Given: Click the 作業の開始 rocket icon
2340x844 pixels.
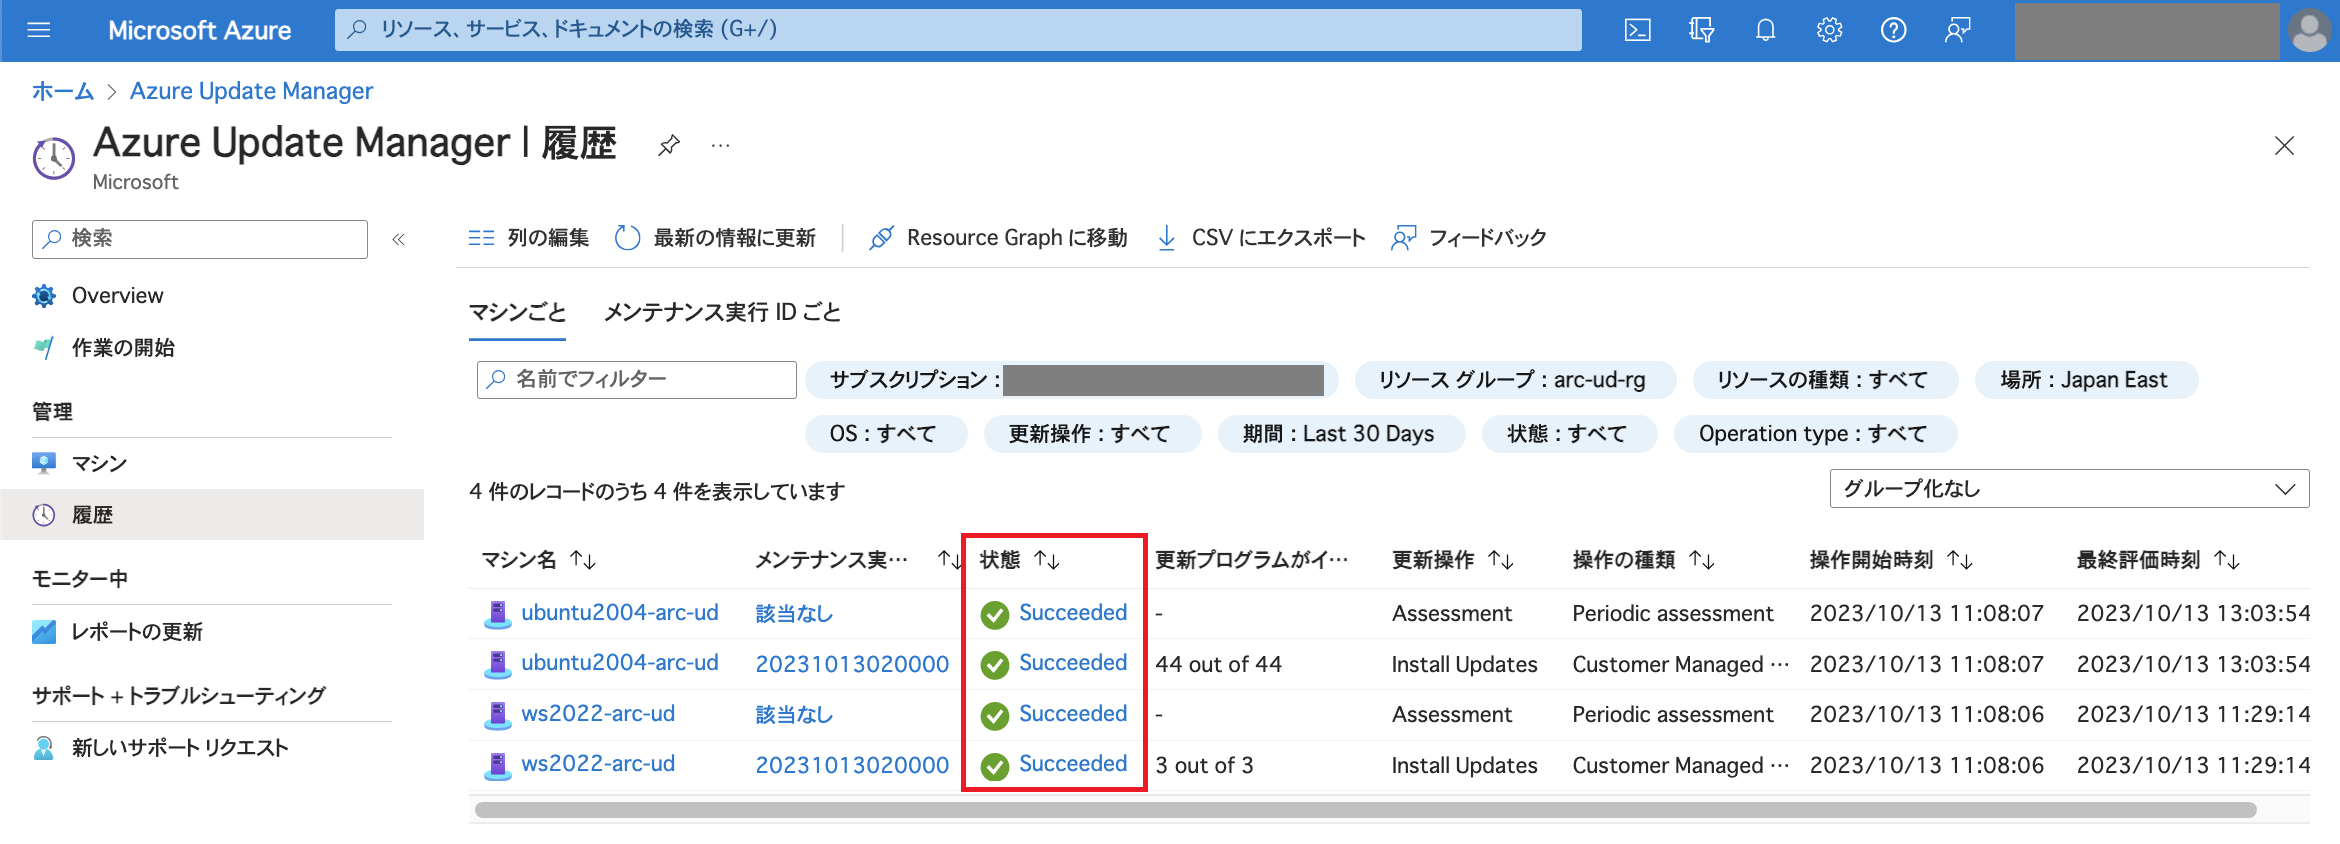Looking at the screenshot, I should tap(44, 348).
